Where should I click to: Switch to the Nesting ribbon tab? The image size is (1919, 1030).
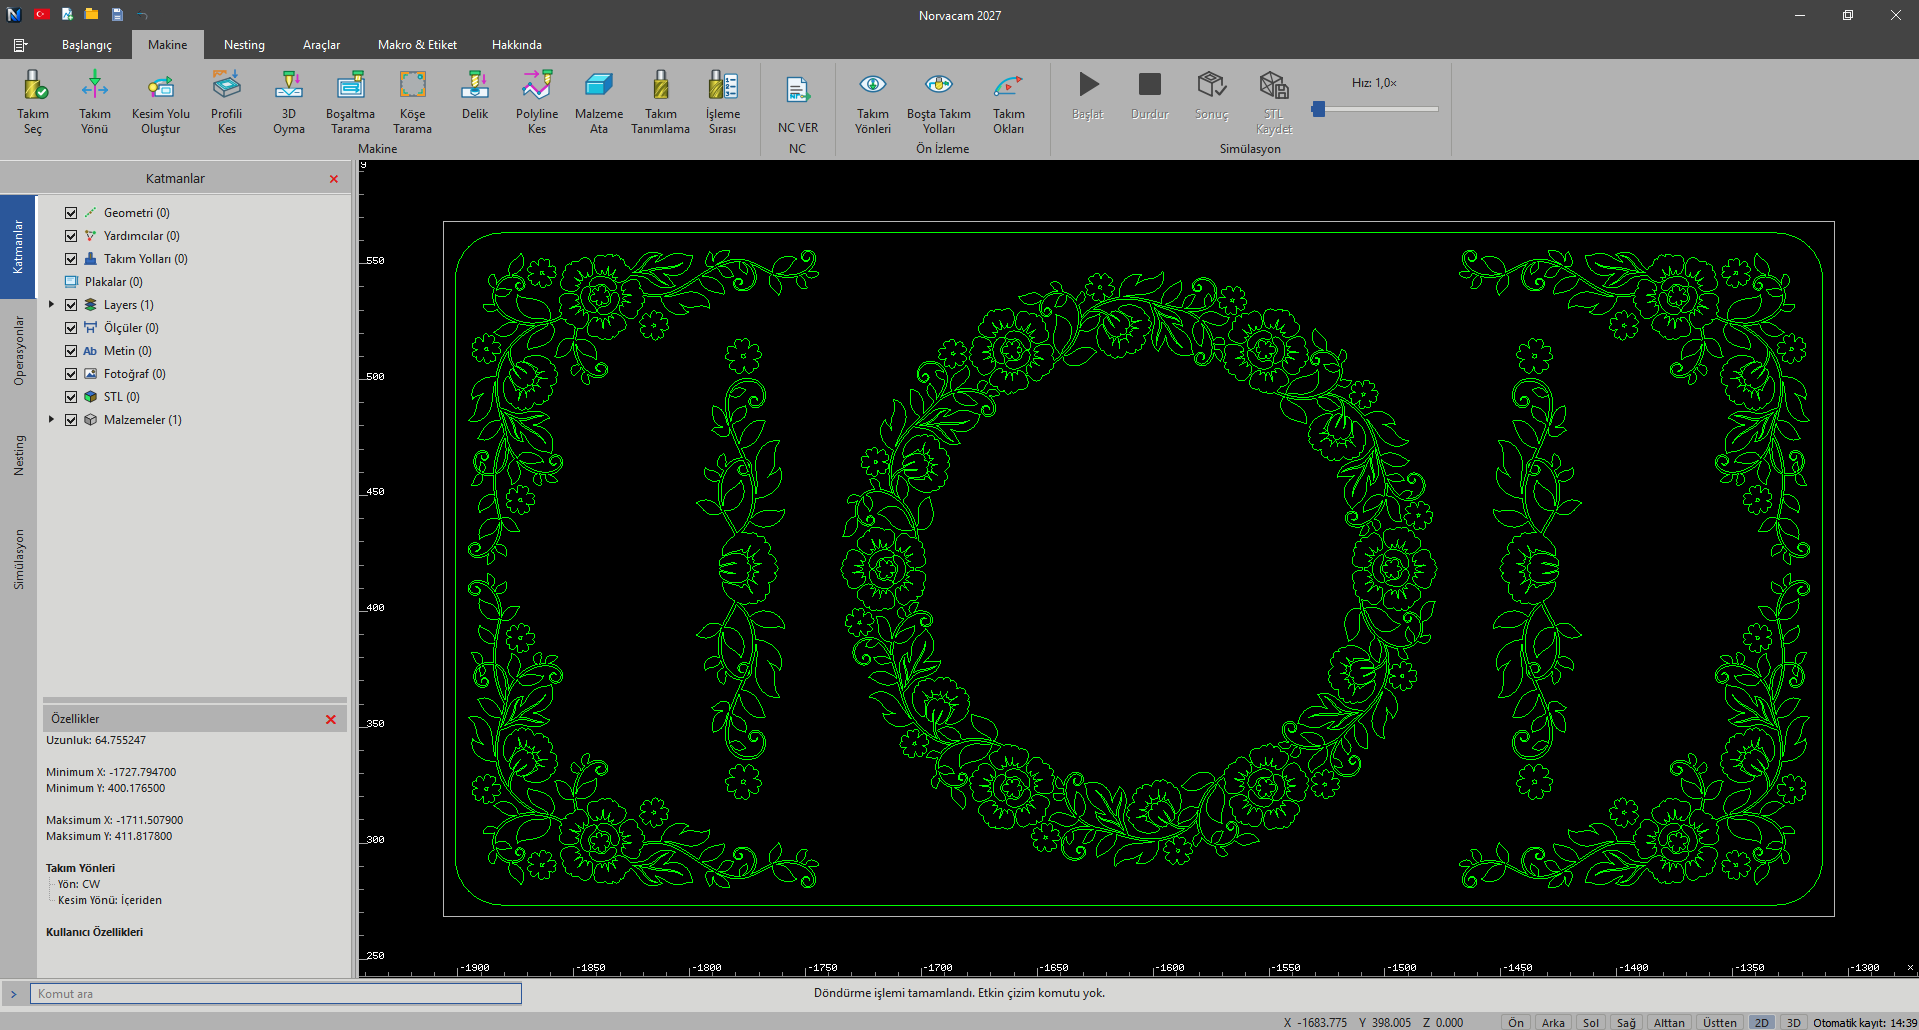[x=244, y=45]
